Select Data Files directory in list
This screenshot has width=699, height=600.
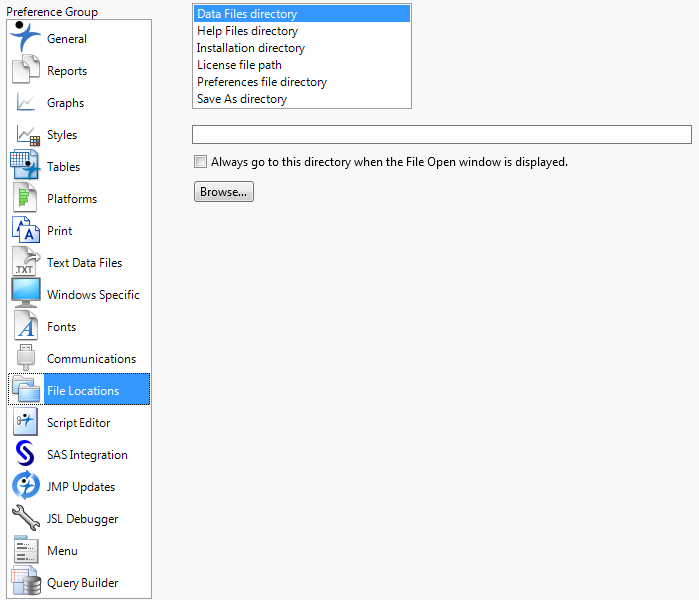(302, 14)
